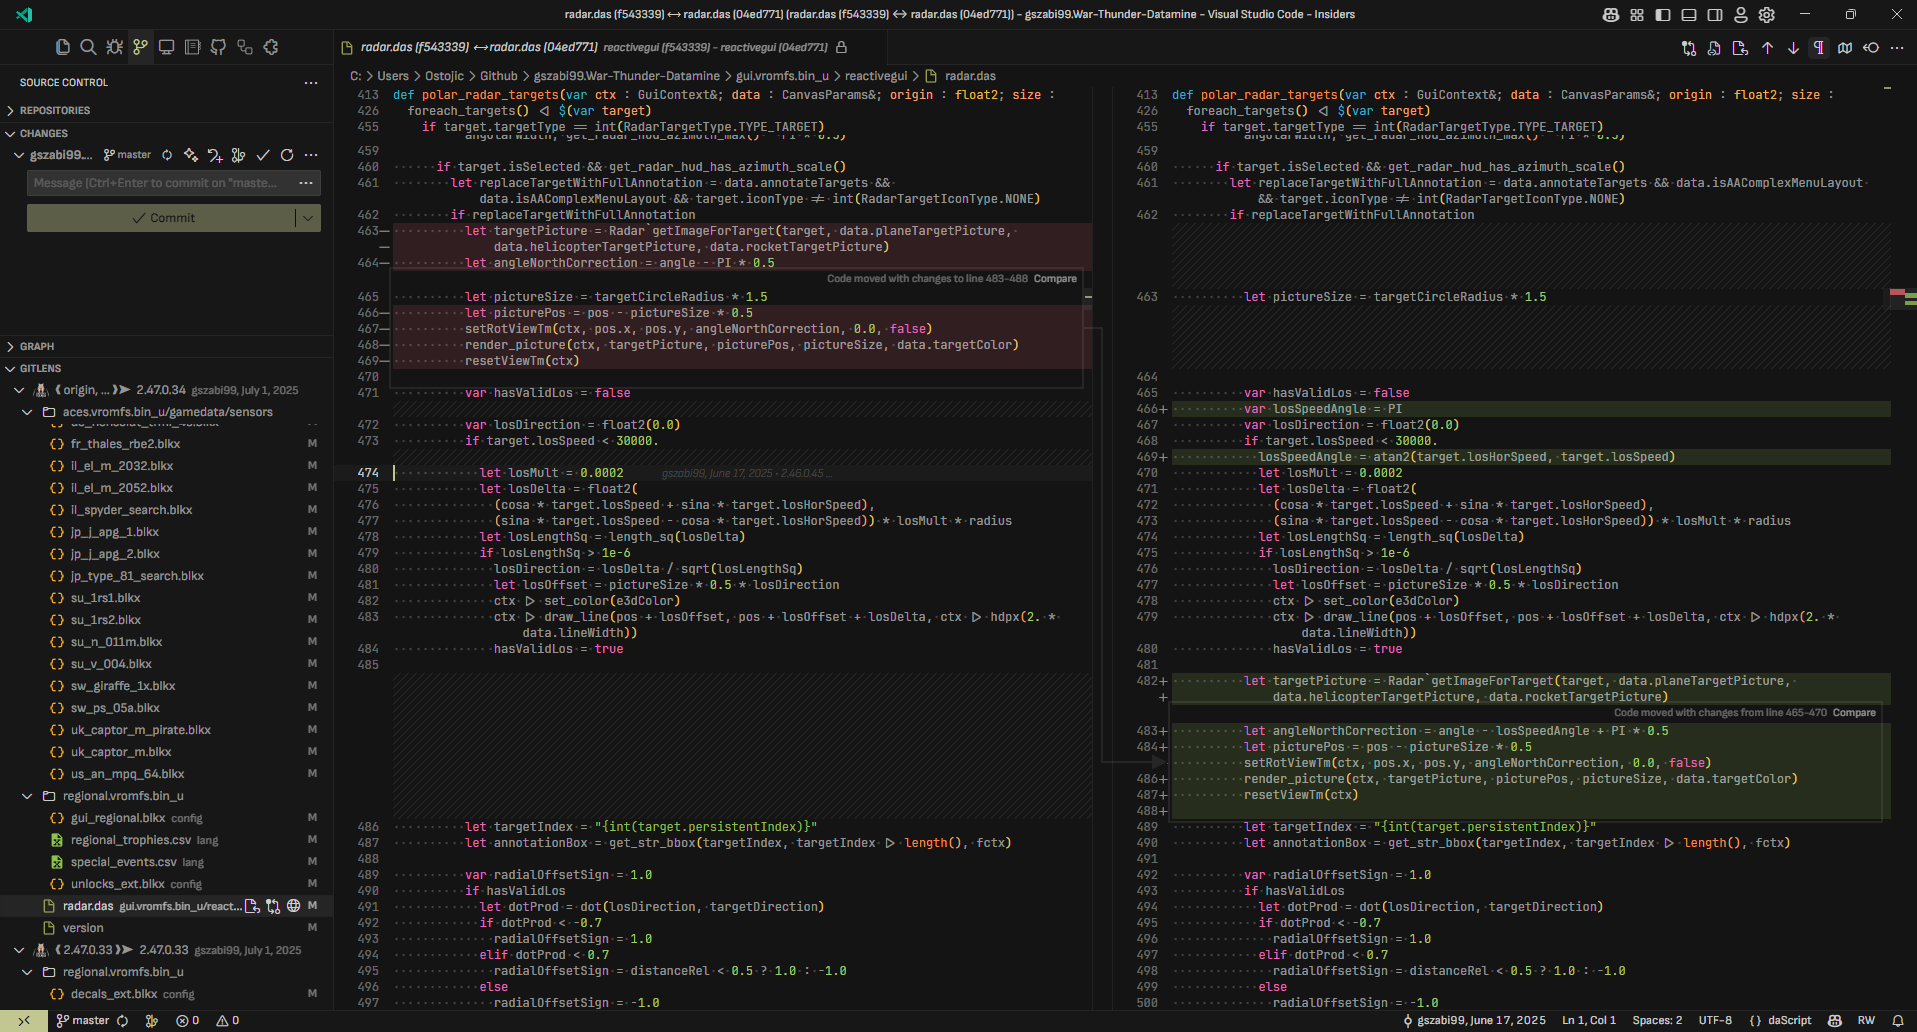Open remote window button in status bar
This screenshot has height=1032, width=1917.
click(x=23, y=1021)
